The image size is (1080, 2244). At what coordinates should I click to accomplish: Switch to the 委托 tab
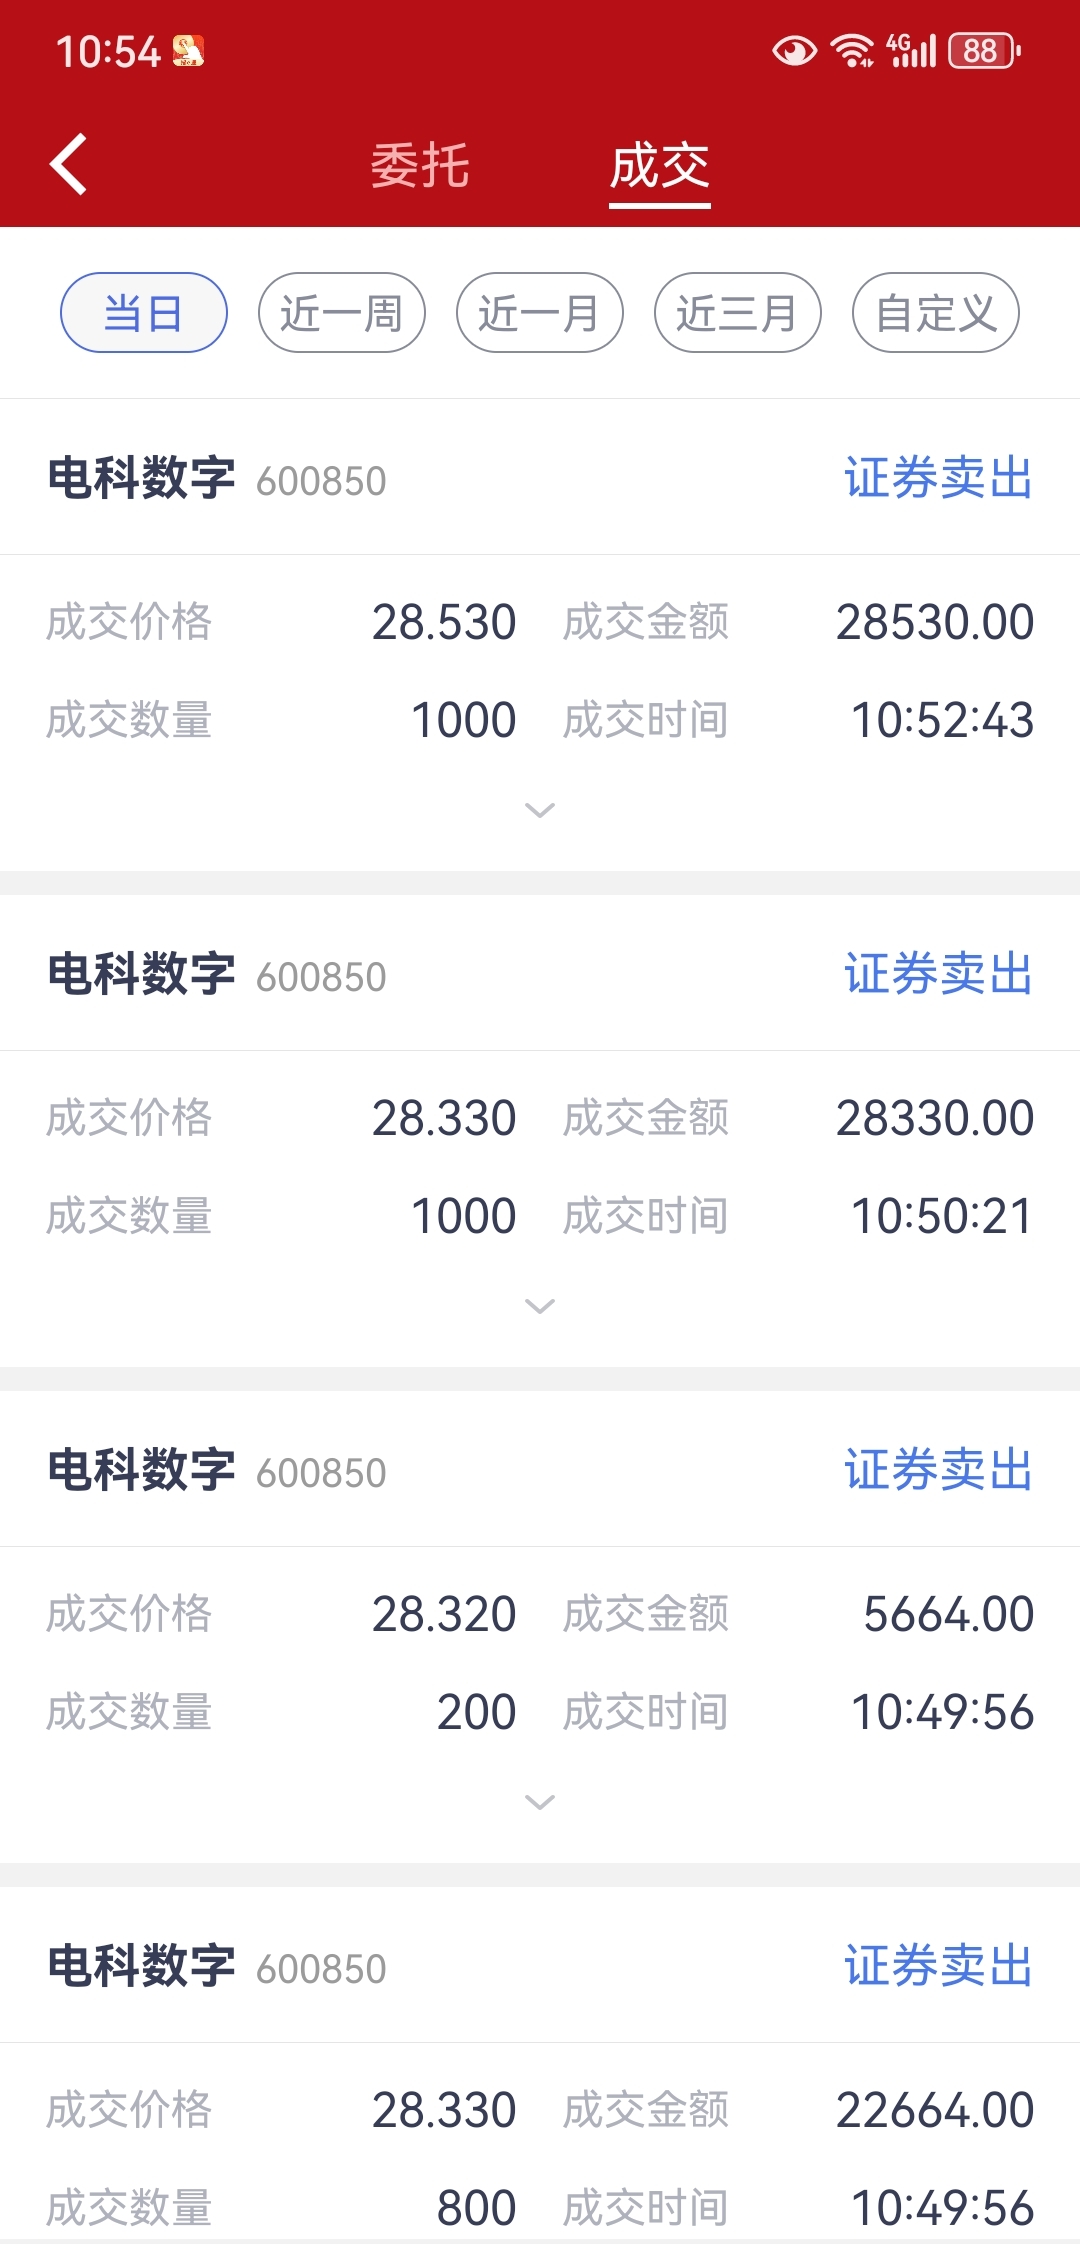(x=420, y=165)
